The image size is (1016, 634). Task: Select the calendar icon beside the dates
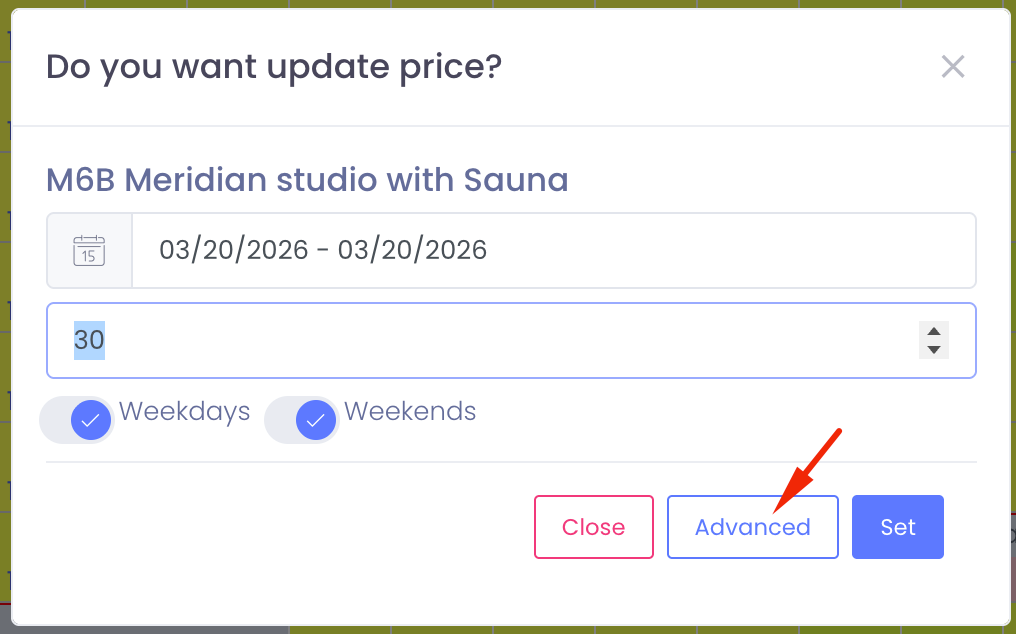point(89,250)
